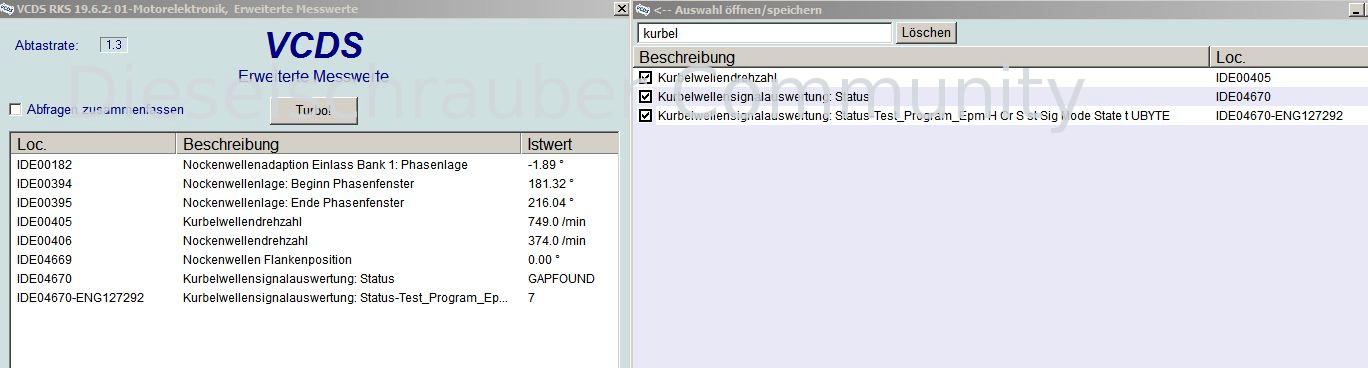Screen dimensions: 1368x368
Task: Click Loc. header in selection list
Action: [x=1288, y=57]
